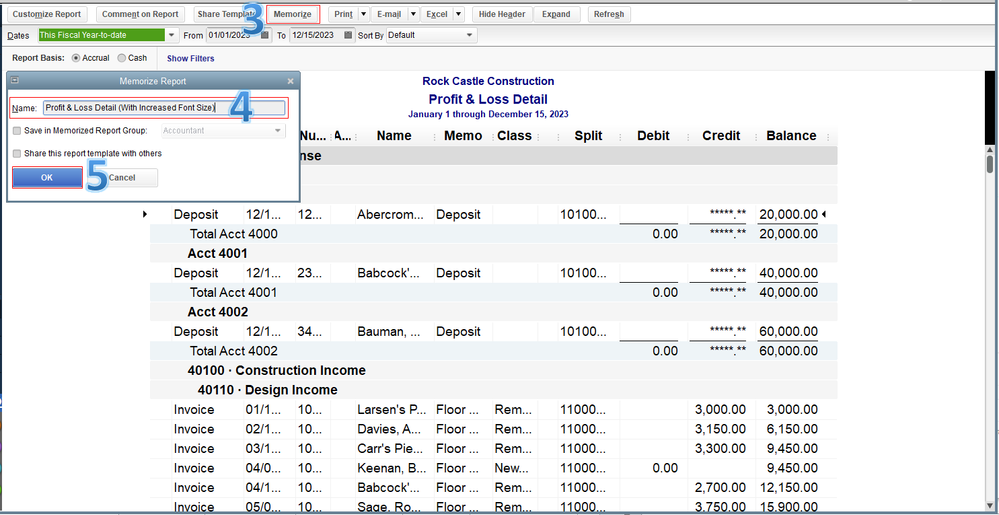This screenshot has height=515, width=999.
Task: Click the E-mail button
Action: pyautogui.click(x=389, y=14)
